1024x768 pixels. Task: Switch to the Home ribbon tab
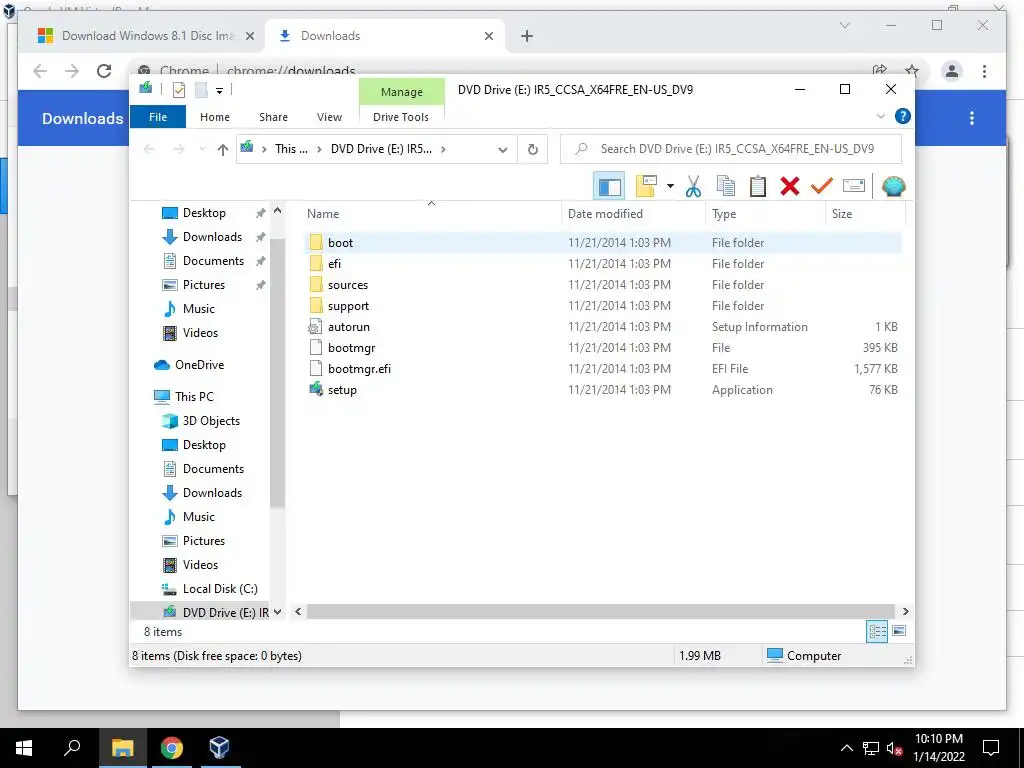point(215,117)
